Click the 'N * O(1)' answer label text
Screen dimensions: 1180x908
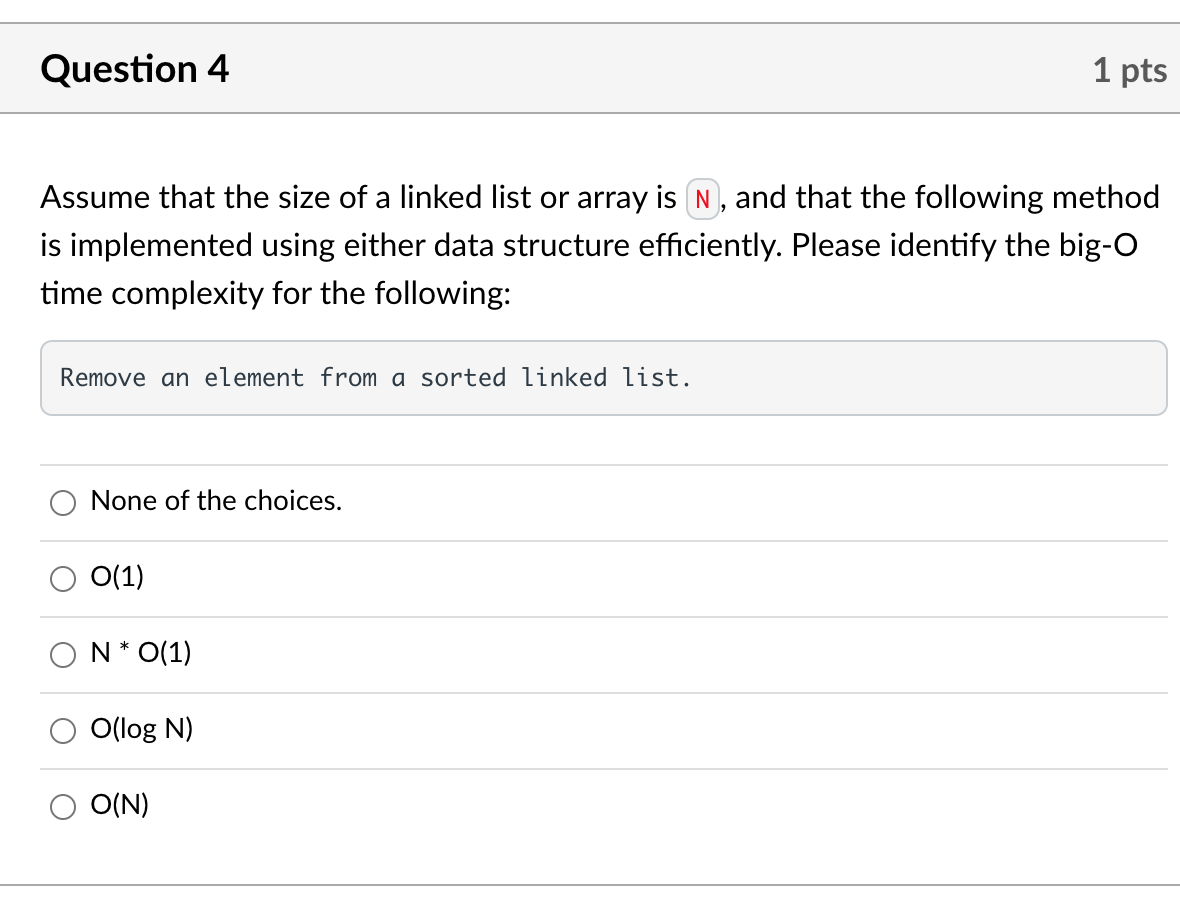pos(141,652)
